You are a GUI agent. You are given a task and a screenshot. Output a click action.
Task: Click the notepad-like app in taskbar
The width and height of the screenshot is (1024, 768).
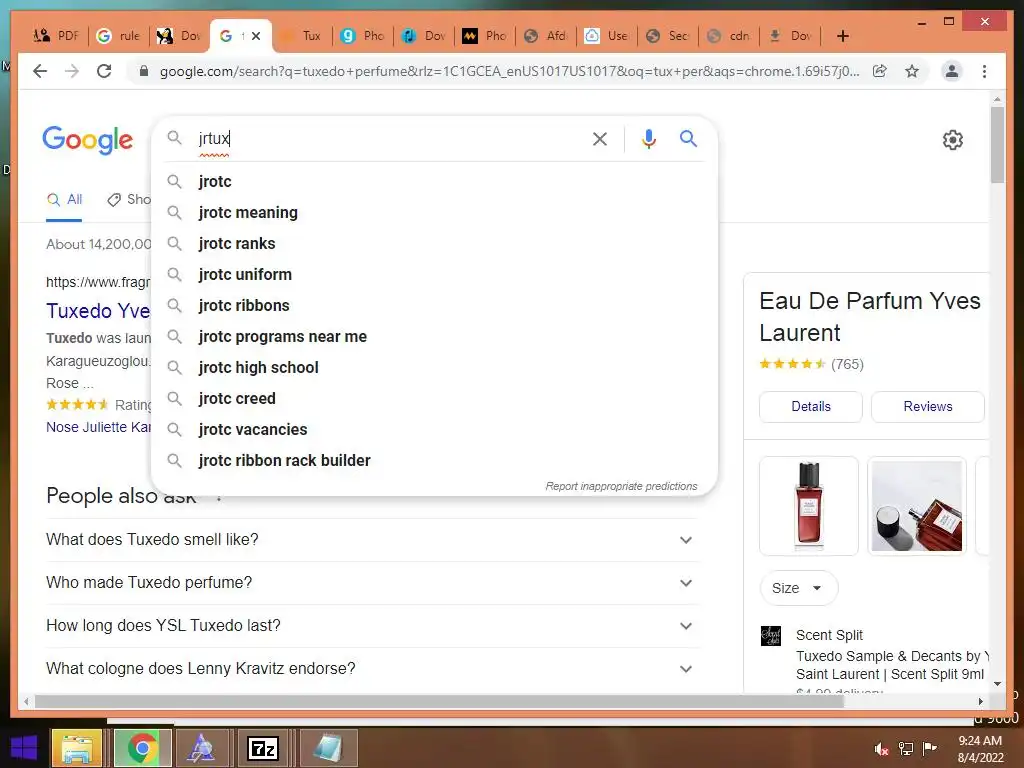coord(328,748)
